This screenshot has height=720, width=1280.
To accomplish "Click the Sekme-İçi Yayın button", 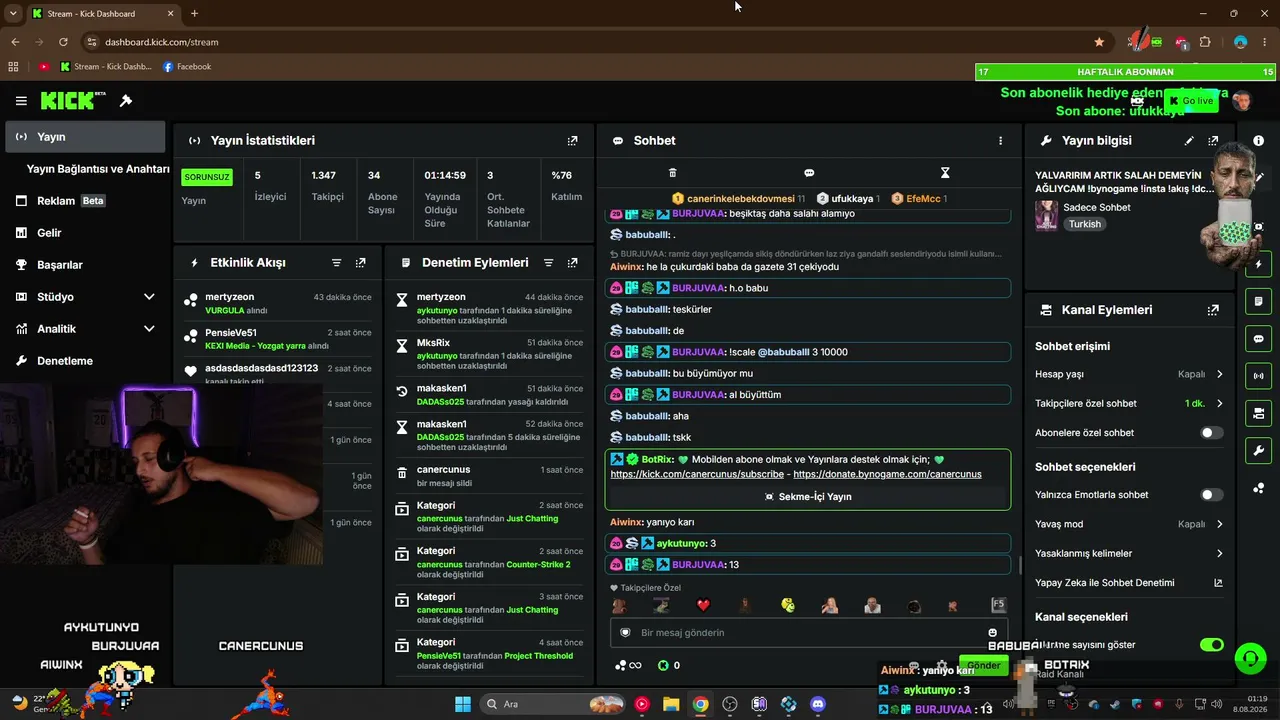I will (808, 496).
